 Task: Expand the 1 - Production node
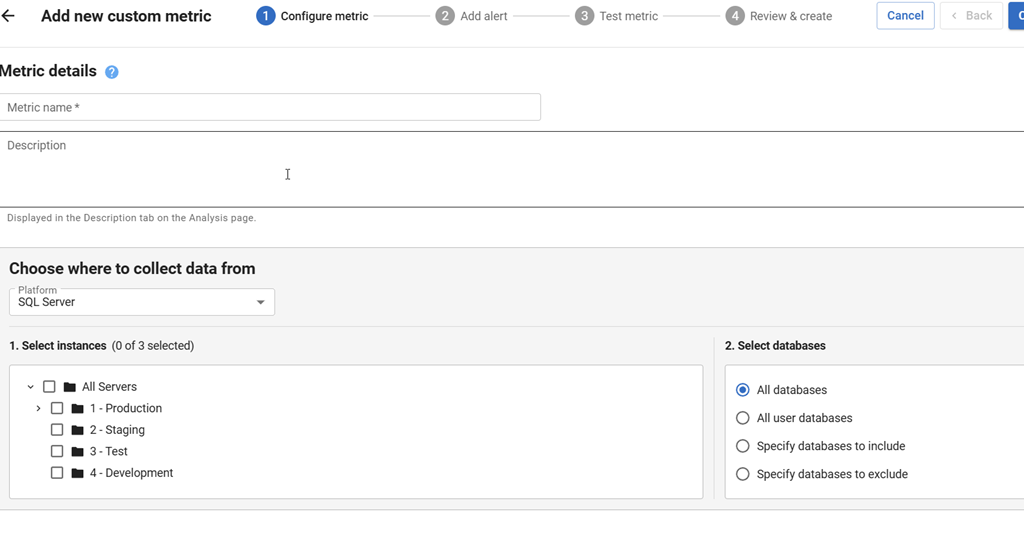[x=38, y=409]
